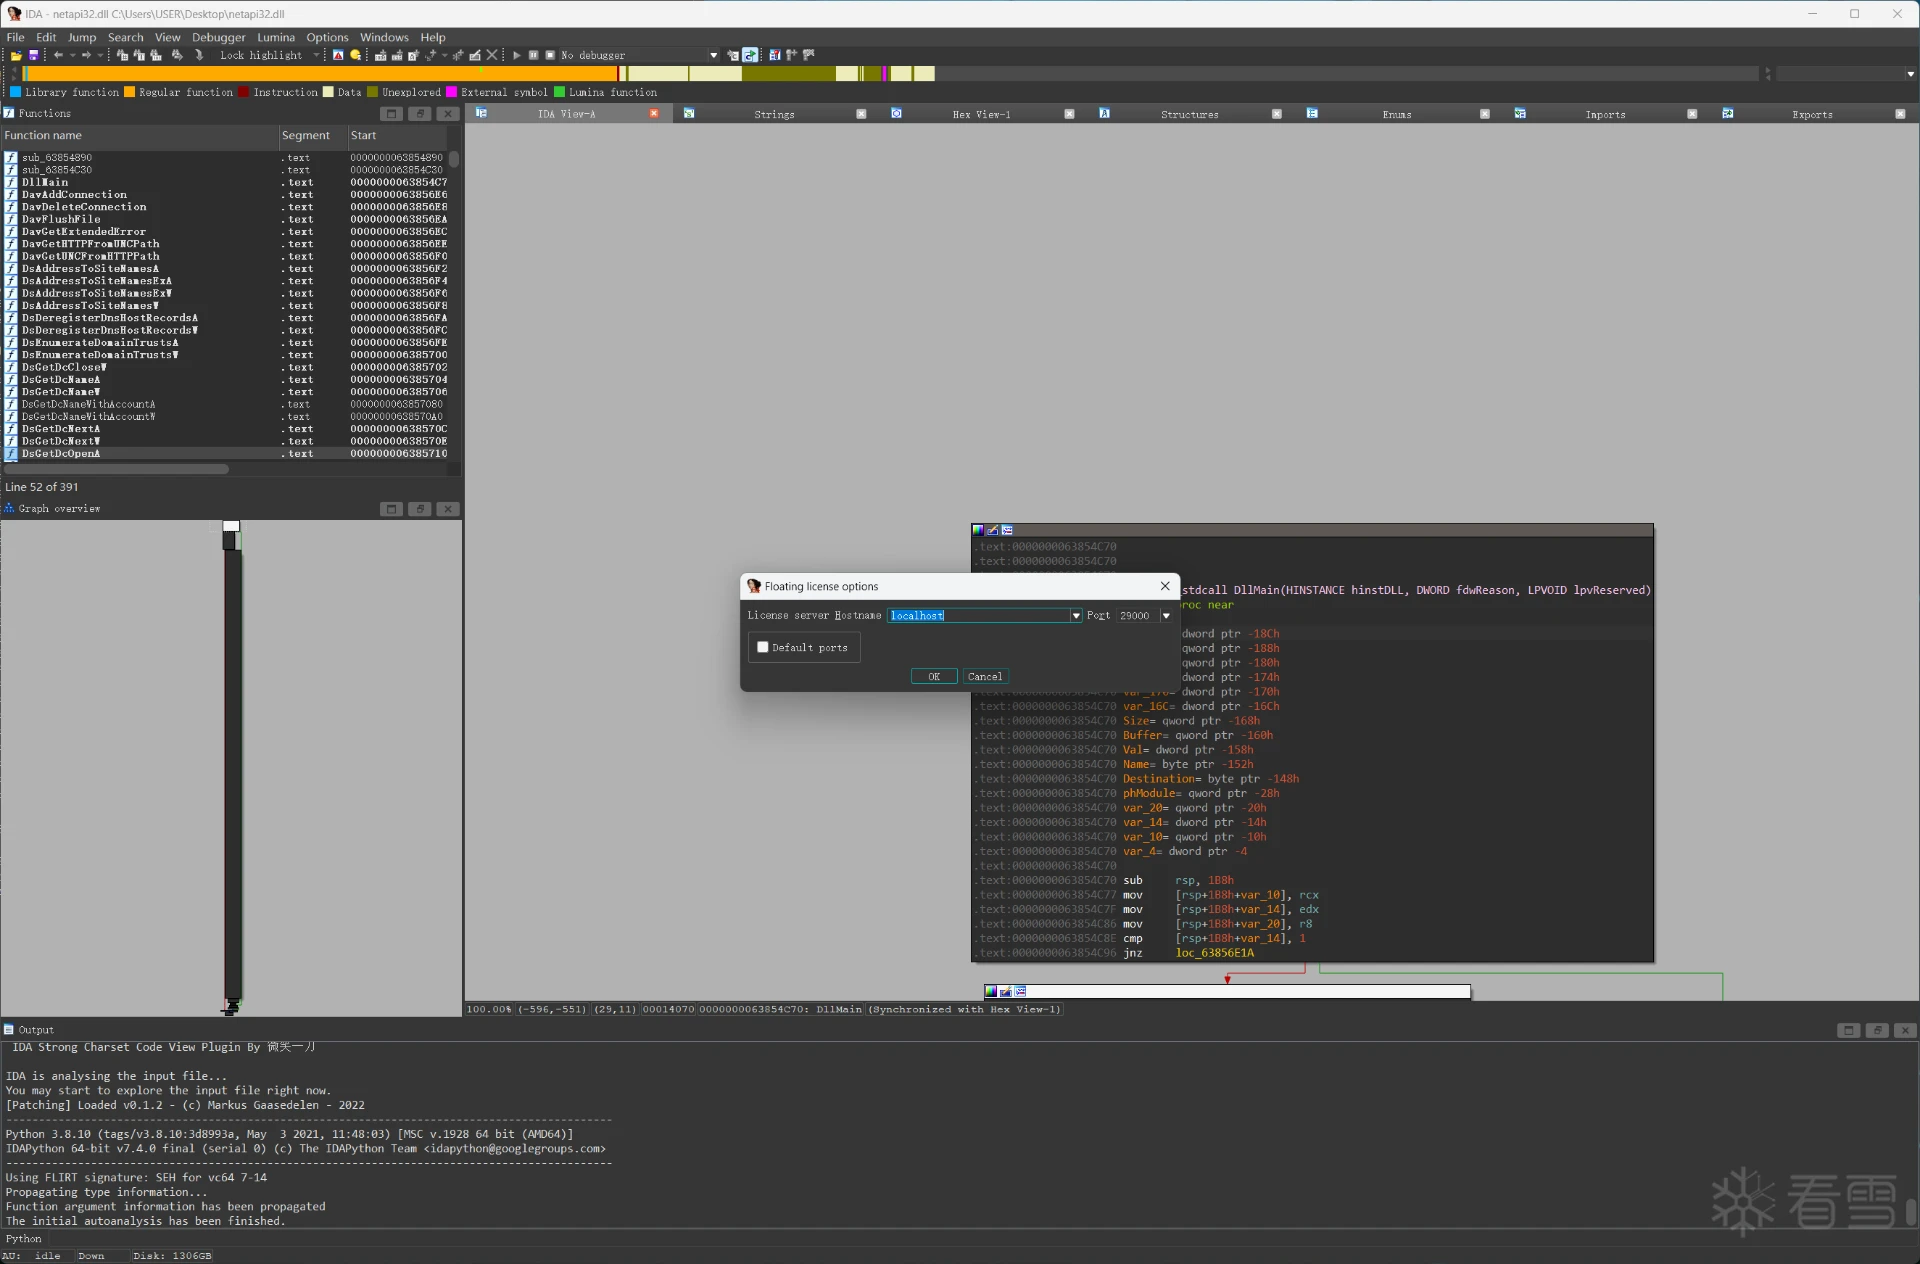Expand the Port dropdown arrow
Viewport: 1920px width, 1264px height.
click(1166, 616)
